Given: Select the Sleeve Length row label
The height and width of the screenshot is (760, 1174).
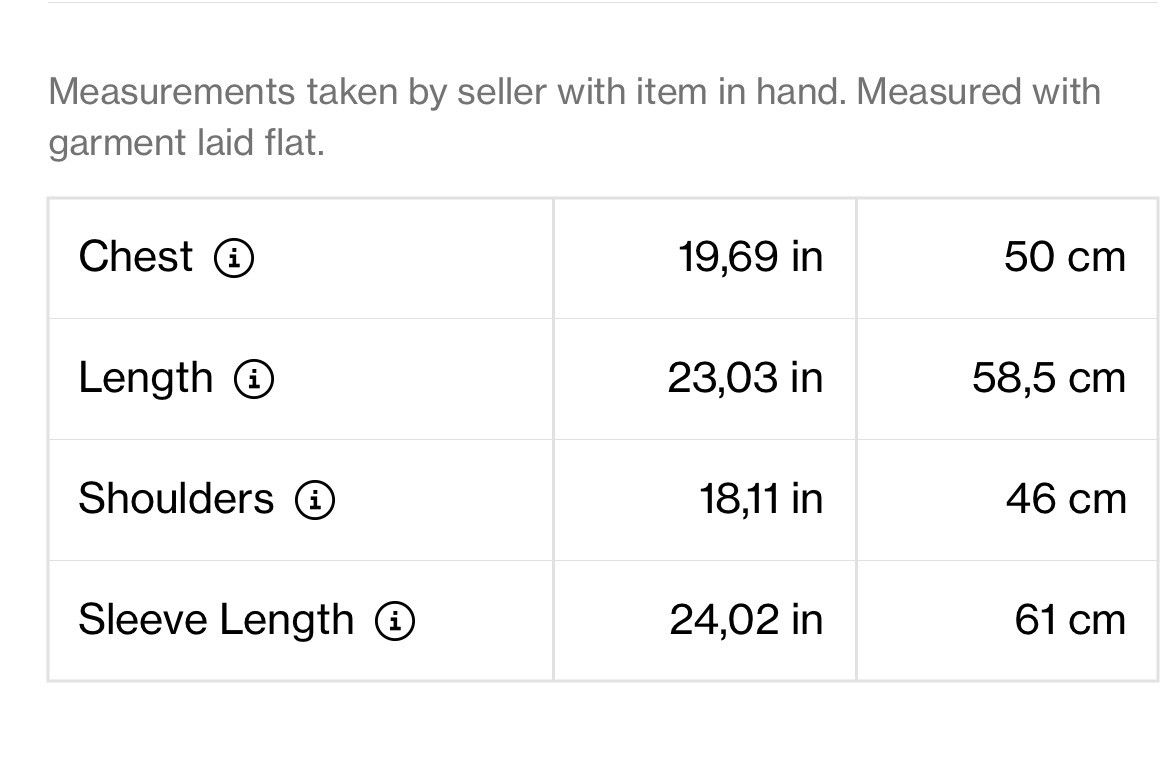Looking at the screenshot, I should 216,620.
